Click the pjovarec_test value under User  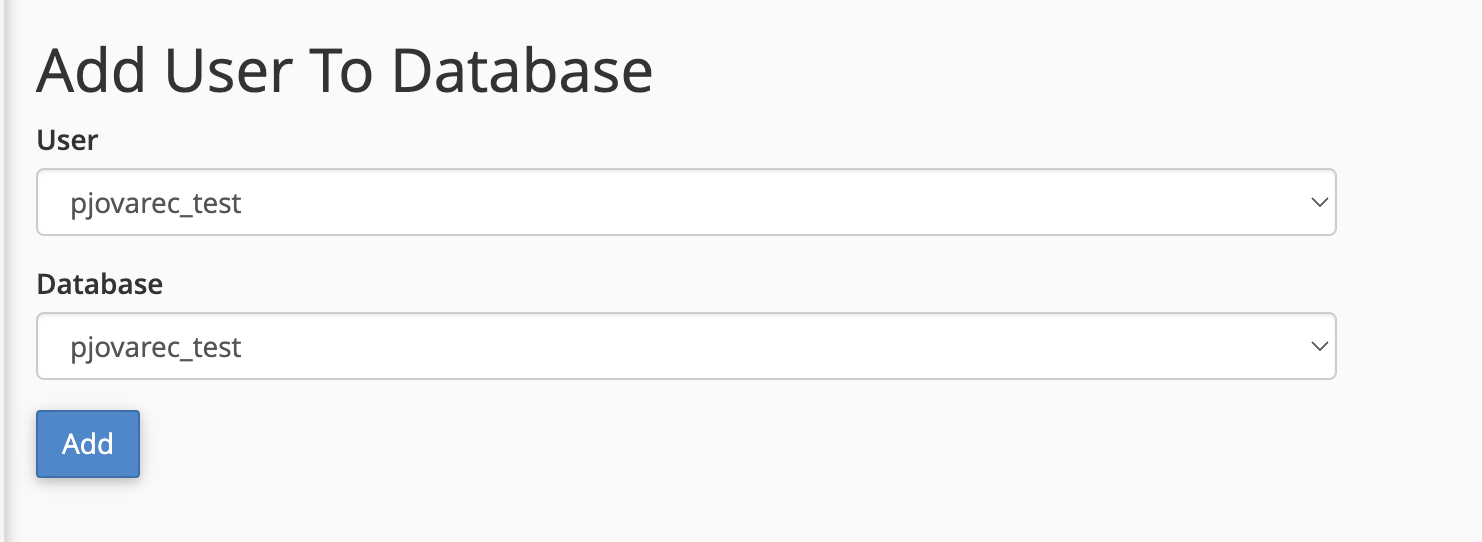click(156, 204)
